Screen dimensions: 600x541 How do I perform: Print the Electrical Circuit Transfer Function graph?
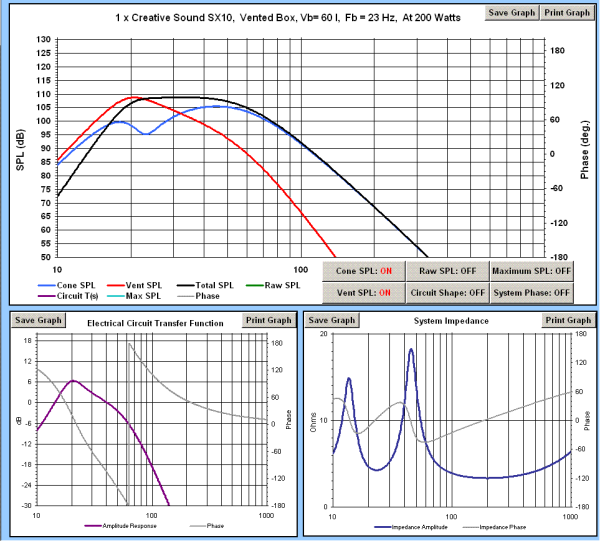point(268,320)
